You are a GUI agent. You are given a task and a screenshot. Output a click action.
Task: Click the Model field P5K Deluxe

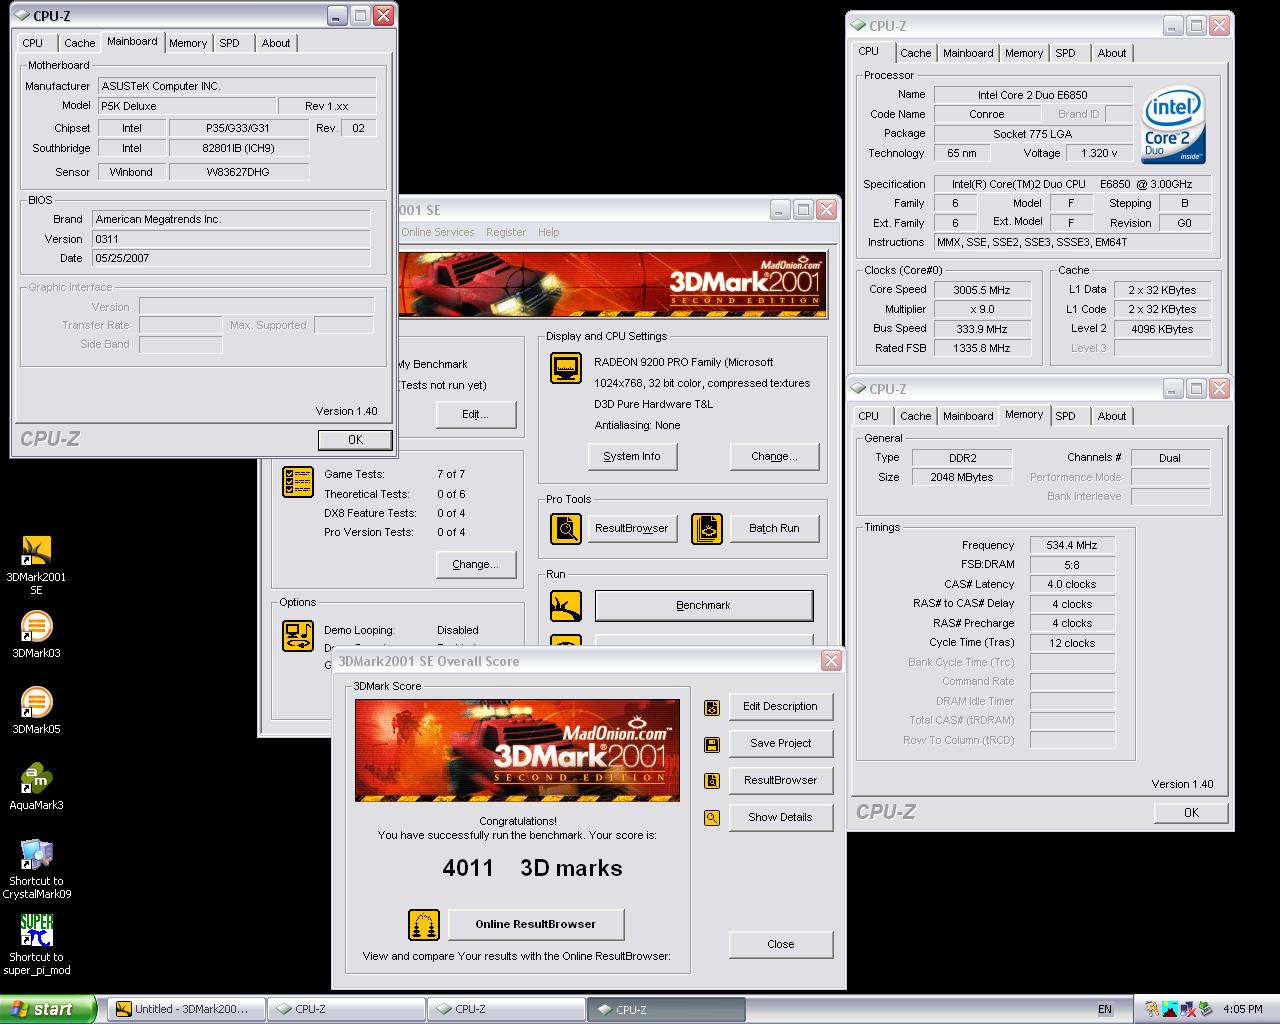point(186,106)
